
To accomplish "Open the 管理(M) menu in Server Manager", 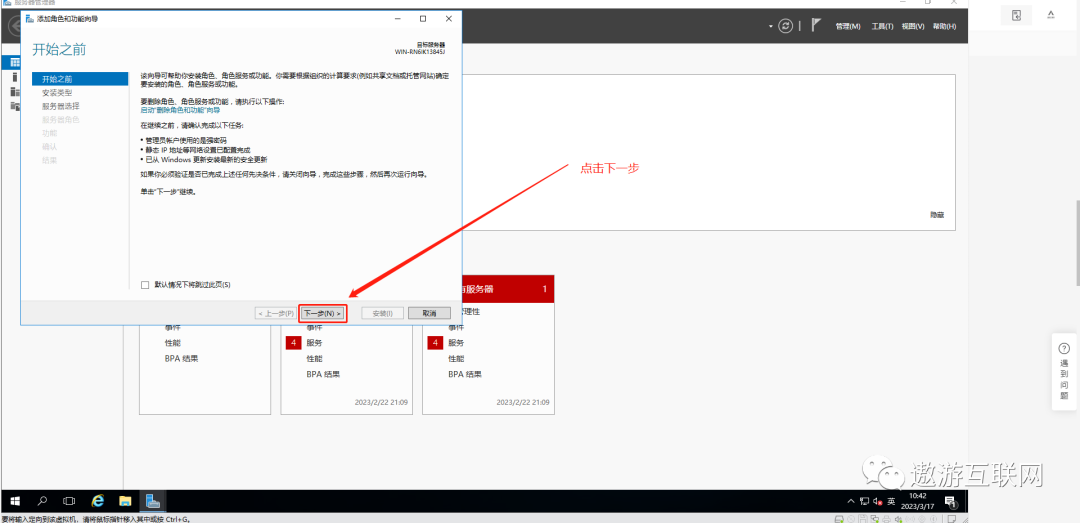I will pyautogui.click(x=848, y=26).
